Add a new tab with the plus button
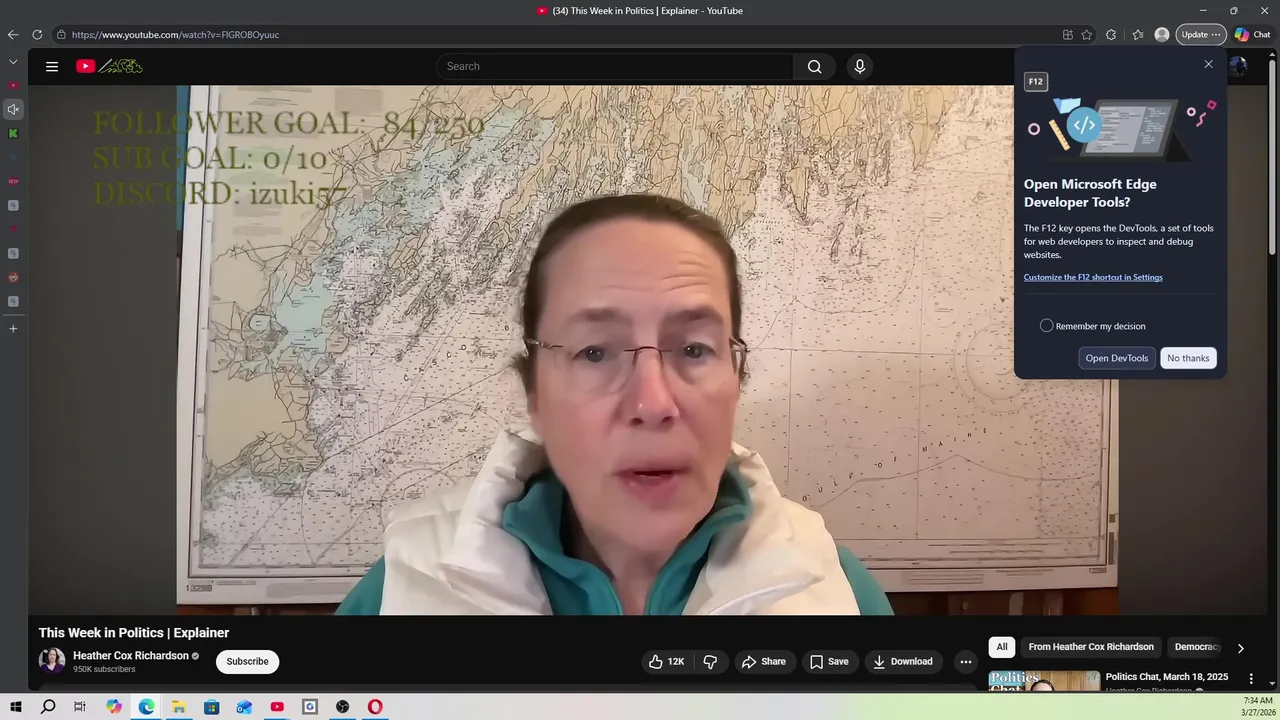 pyautogui.click(x=13, y=328)
